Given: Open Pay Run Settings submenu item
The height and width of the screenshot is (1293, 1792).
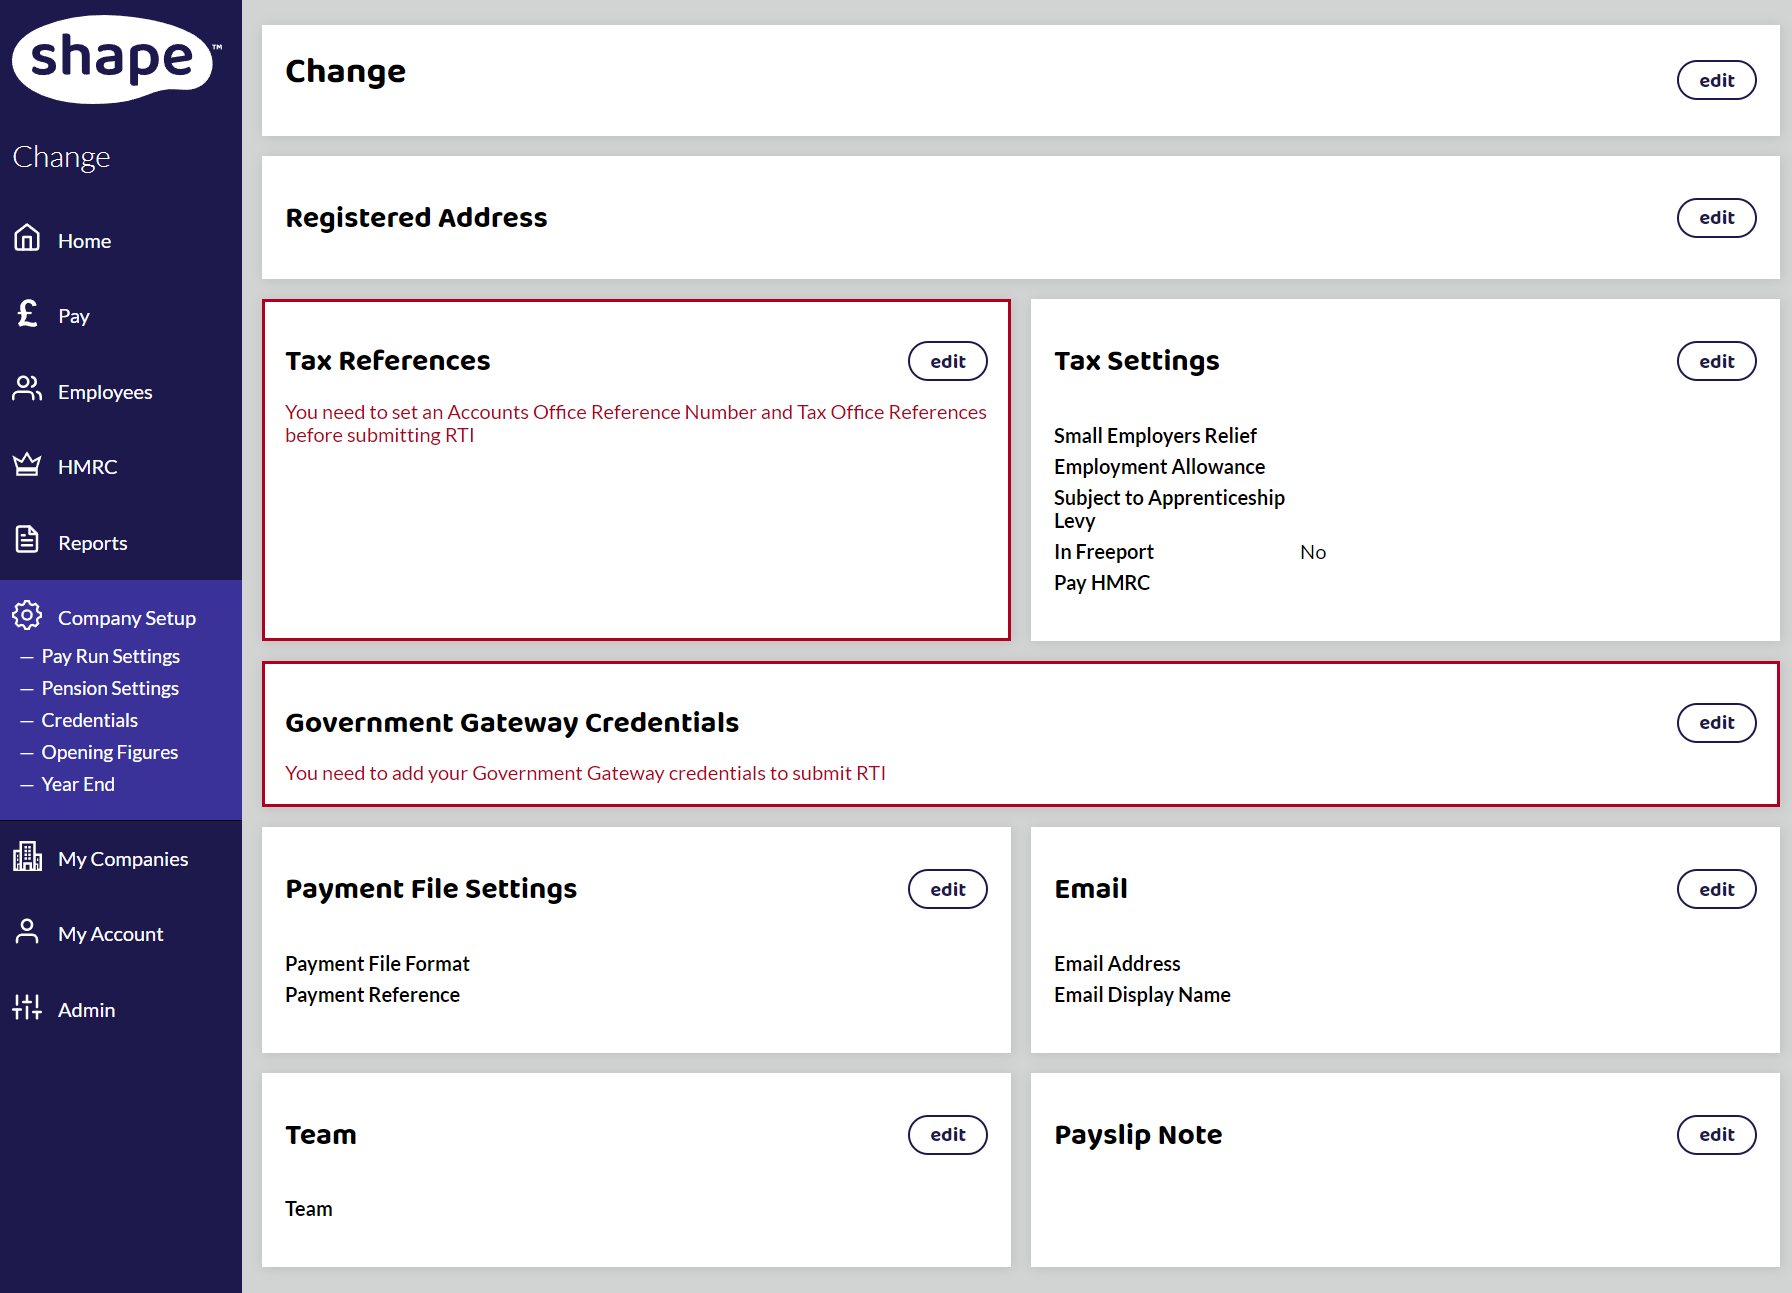Looking at the screenshot, I should click(110, 656).
